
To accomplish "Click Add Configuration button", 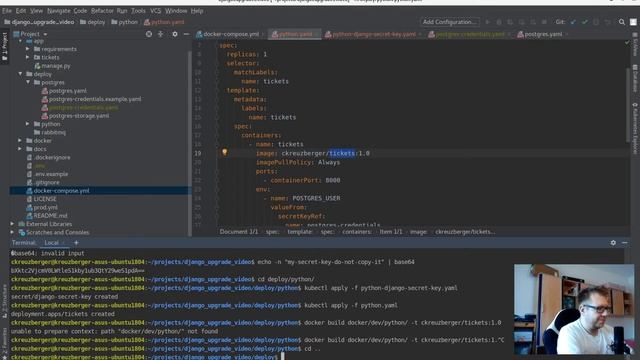I will [x=449, y=22].
